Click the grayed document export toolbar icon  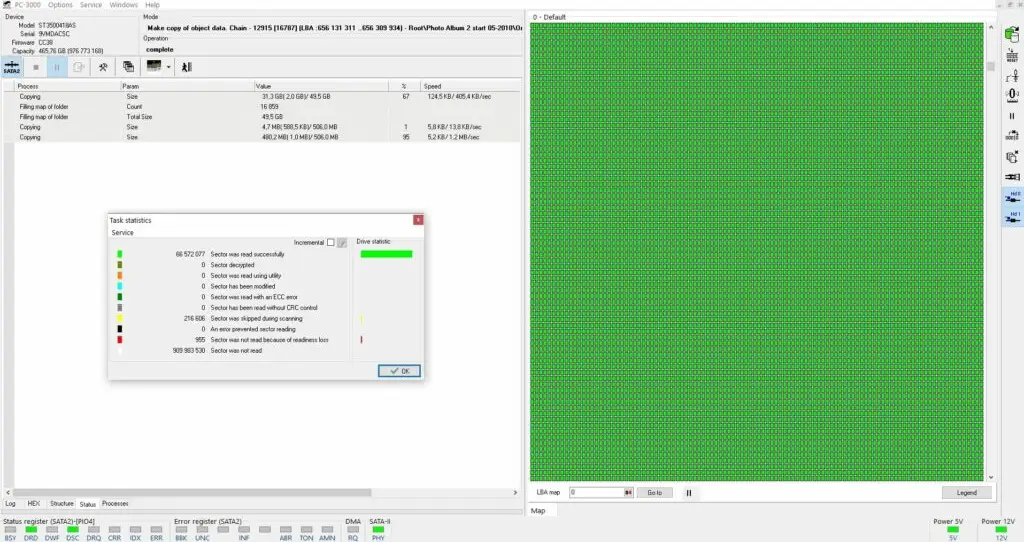click(78, 67)
